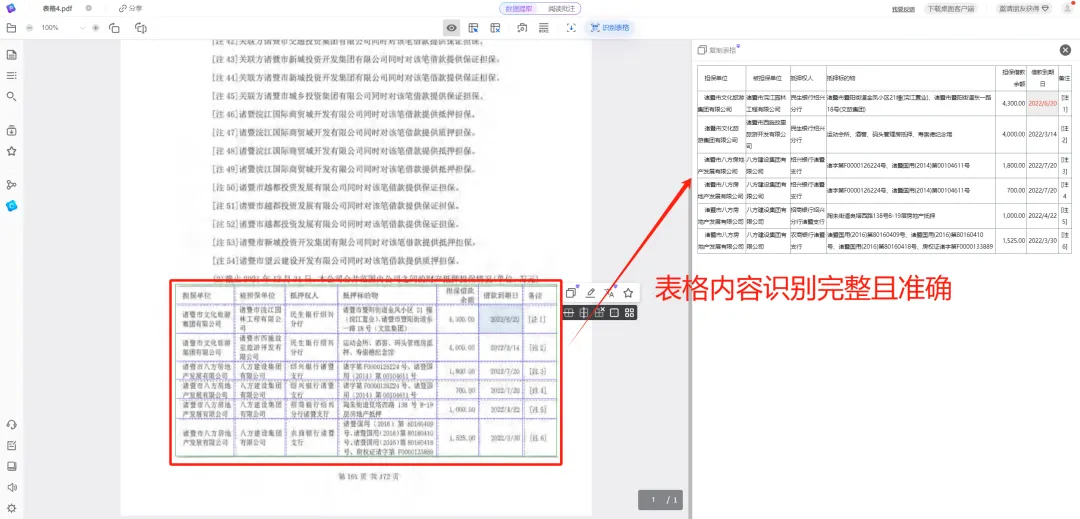The height and width of the screenshot is (519, 1080).
Task: Open the headset support icon
Action: (11, 425)
